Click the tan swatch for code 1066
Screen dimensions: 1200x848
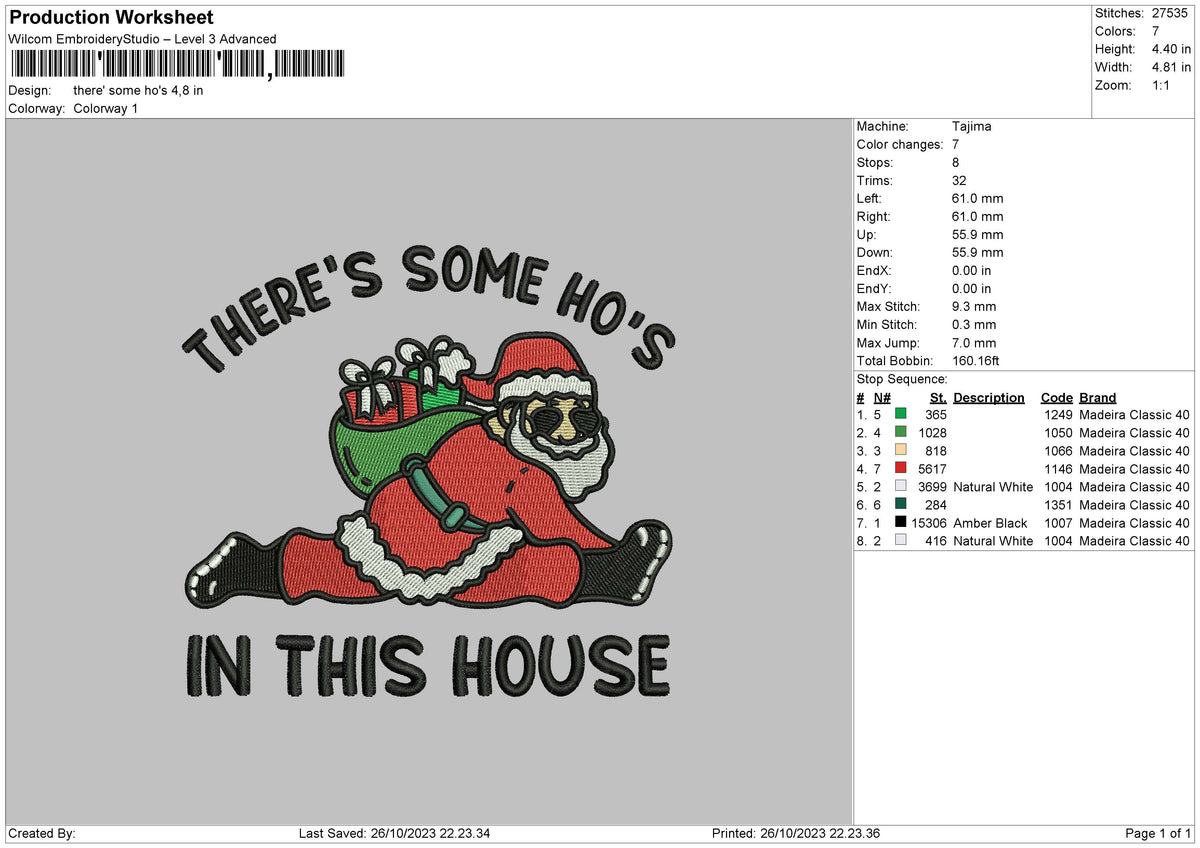tap(901, 450)
